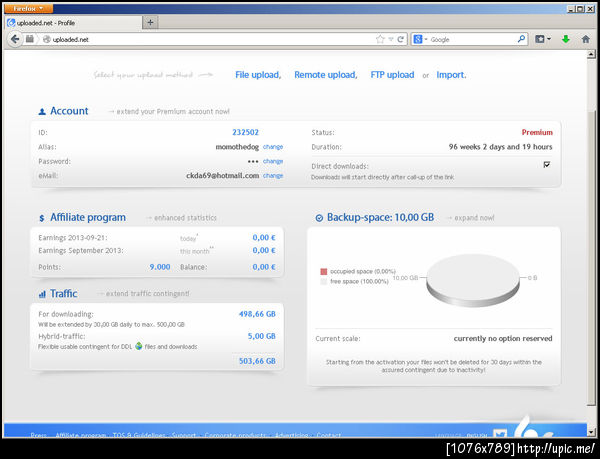Screen dimensions: 600x459
Task: Open the search engine selector dropdown
Action: (x=420, y=39)
